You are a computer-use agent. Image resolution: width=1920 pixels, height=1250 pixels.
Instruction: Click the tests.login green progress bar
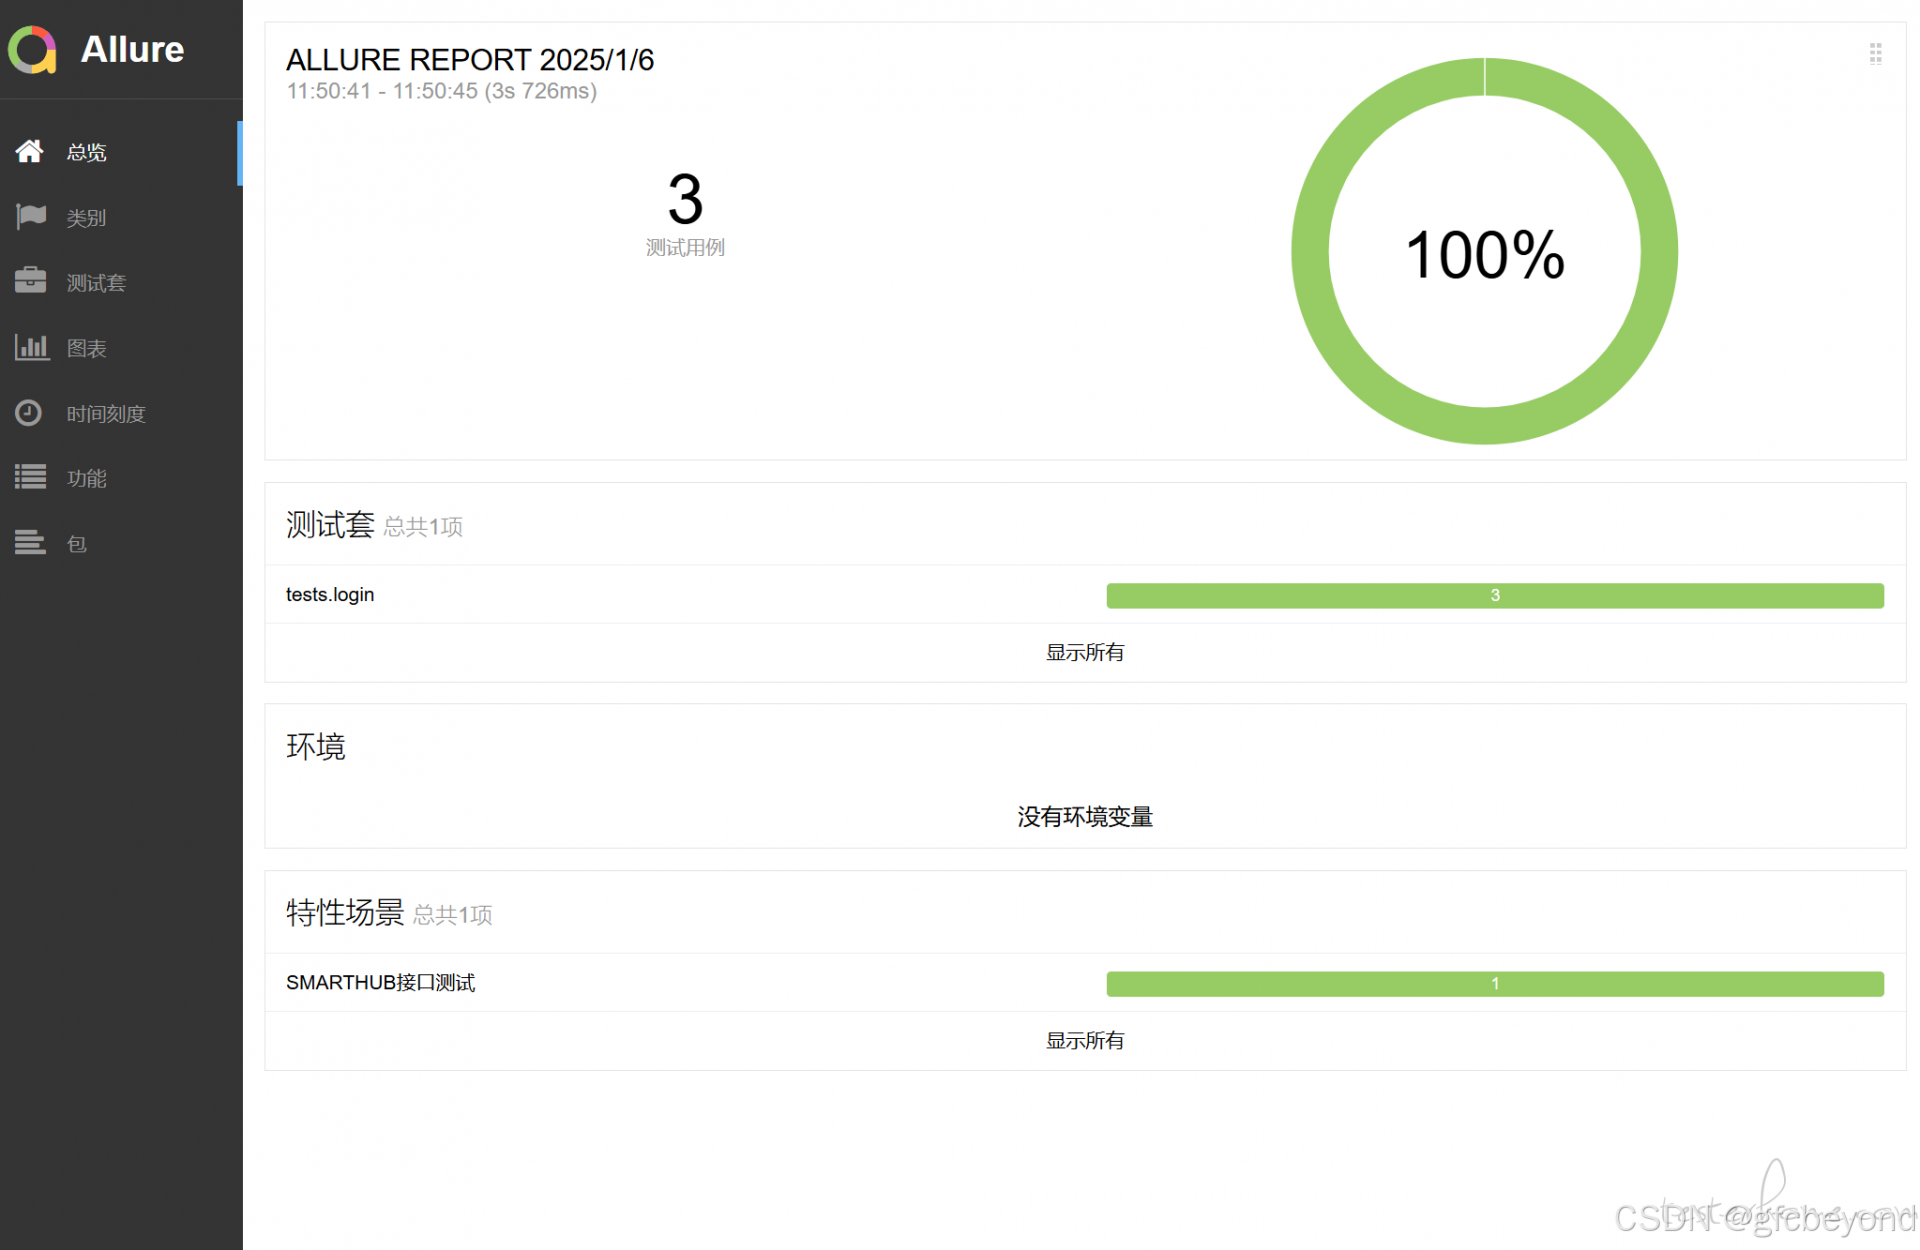pos(1495,595)
